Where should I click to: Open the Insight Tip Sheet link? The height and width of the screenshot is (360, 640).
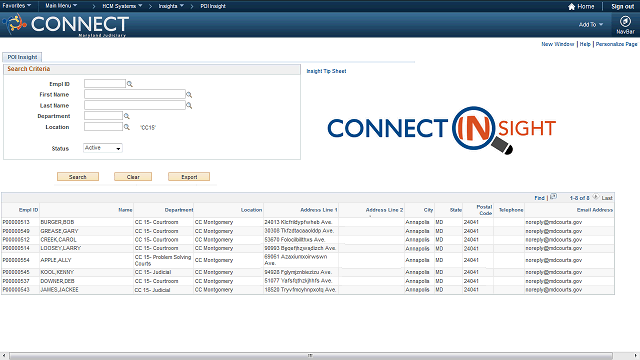click(x=326, y=71)
